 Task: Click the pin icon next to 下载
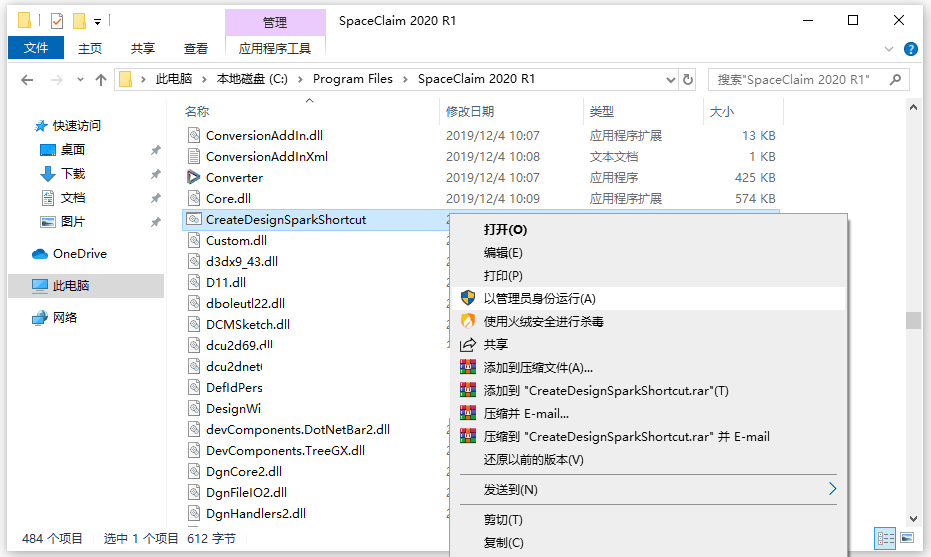tap(156, 174)
